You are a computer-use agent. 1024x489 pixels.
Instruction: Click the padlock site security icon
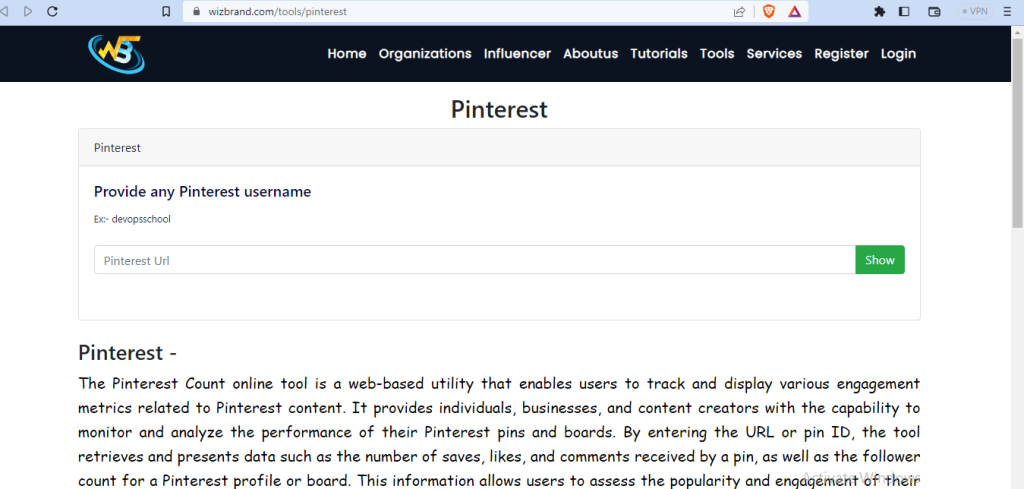coord(195,11)
